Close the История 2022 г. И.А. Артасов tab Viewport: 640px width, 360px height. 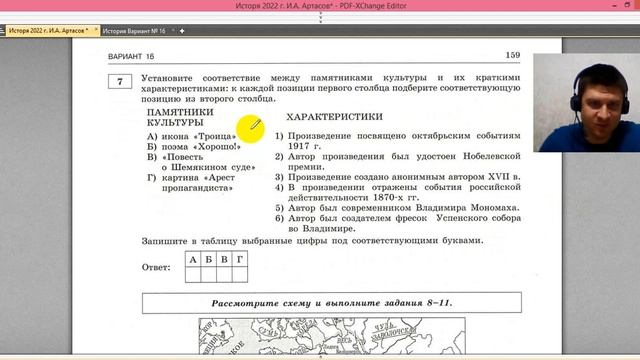click(96, 30)
